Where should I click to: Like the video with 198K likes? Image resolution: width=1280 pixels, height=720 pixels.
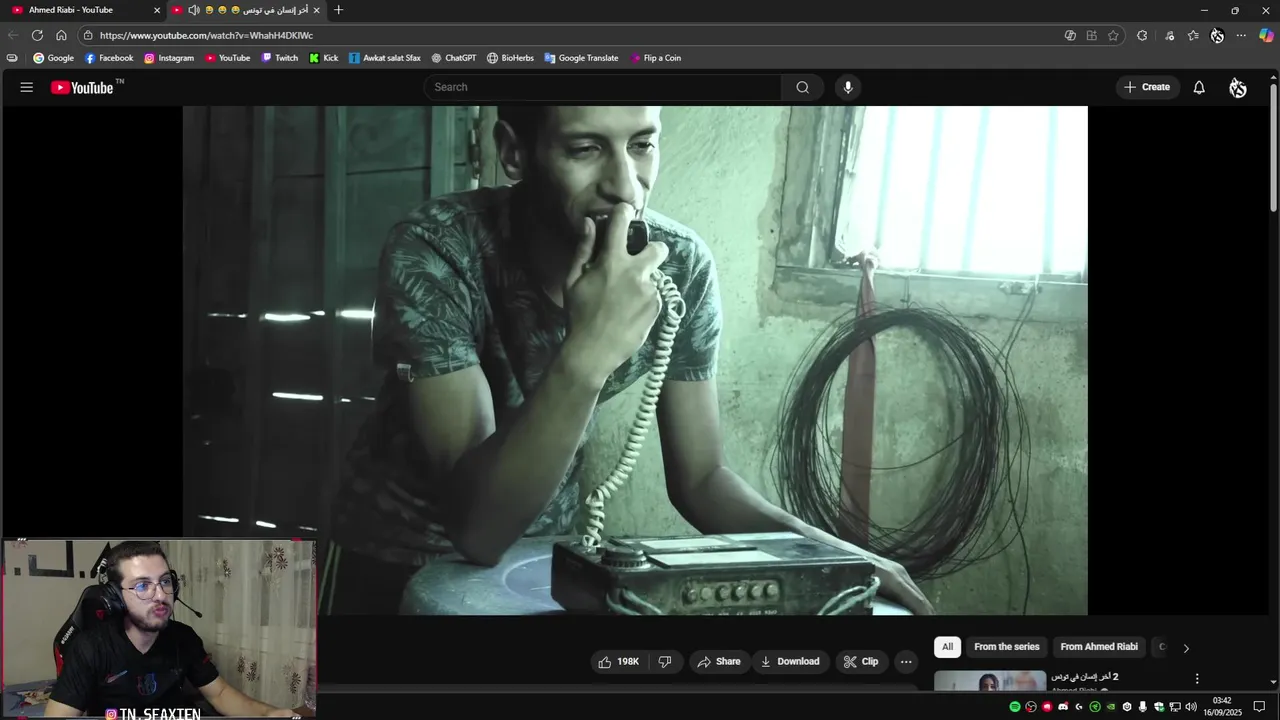[619, 661]
